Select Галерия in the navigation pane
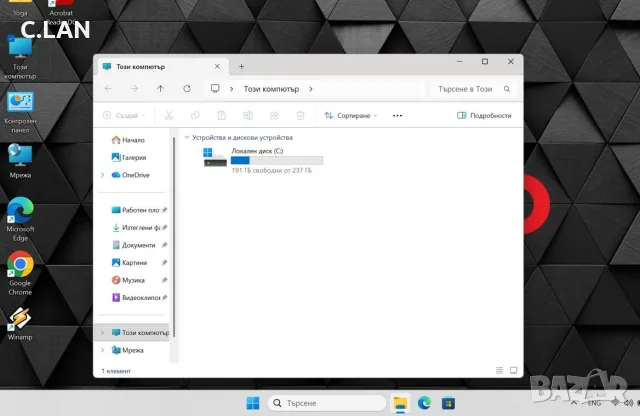The height and width of the screenshot is (416, 640). pyautogui.click(x=129, y=157)
